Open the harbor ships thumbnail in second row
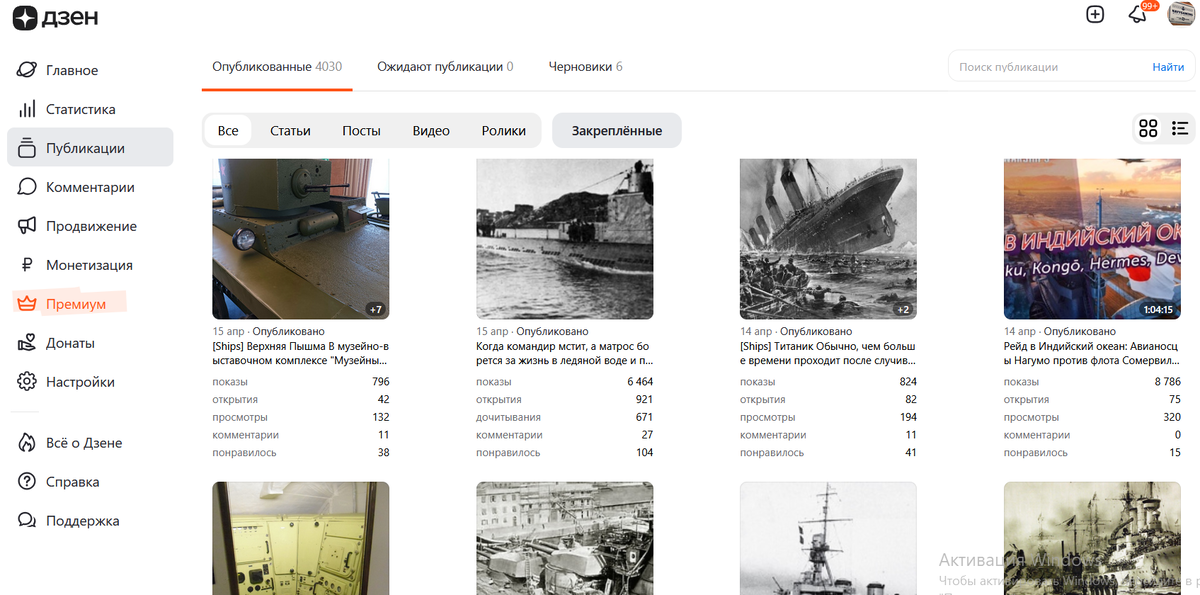 click(565, 538)
